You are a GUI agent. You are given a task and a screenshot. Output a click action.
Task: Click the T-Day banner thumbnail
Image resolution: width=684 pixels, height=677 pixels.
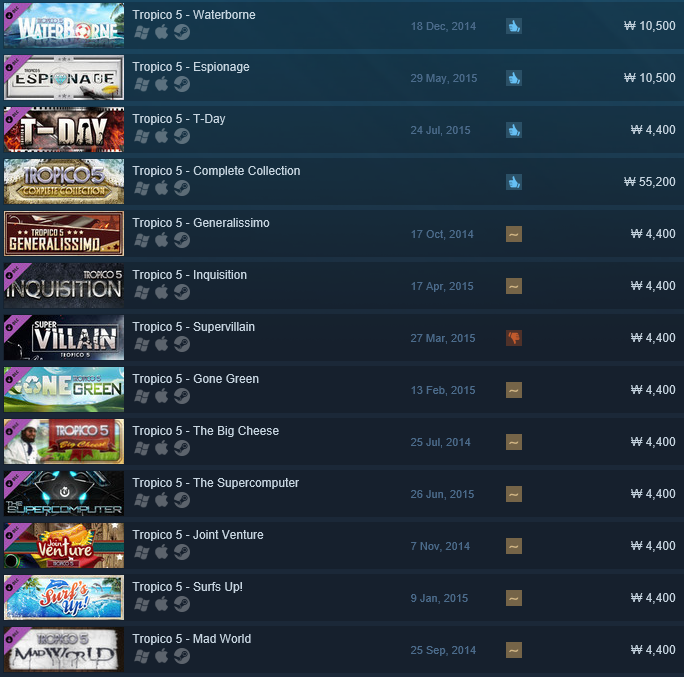(x=64, y=130)
